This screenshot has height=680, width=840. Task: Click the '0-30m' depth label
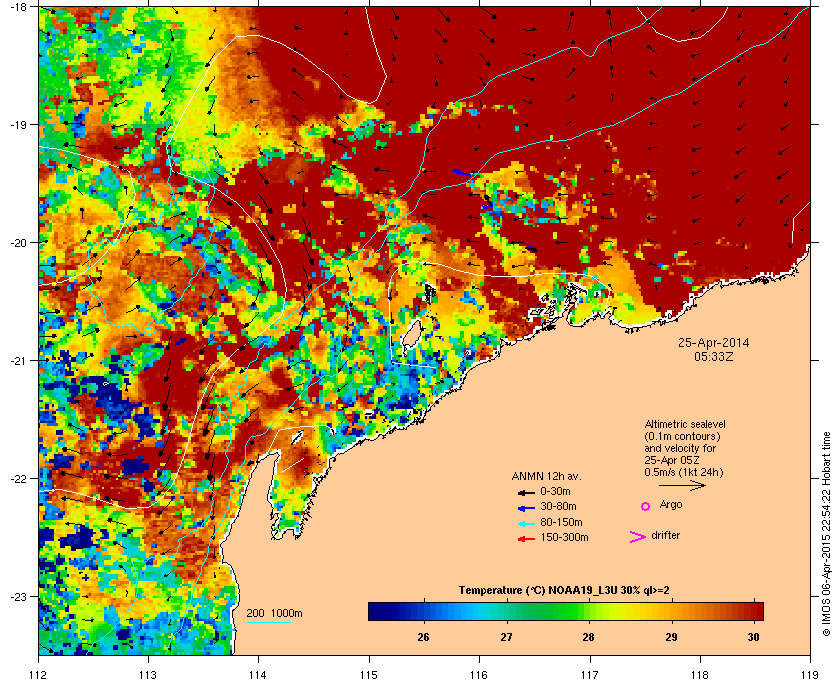556,491
